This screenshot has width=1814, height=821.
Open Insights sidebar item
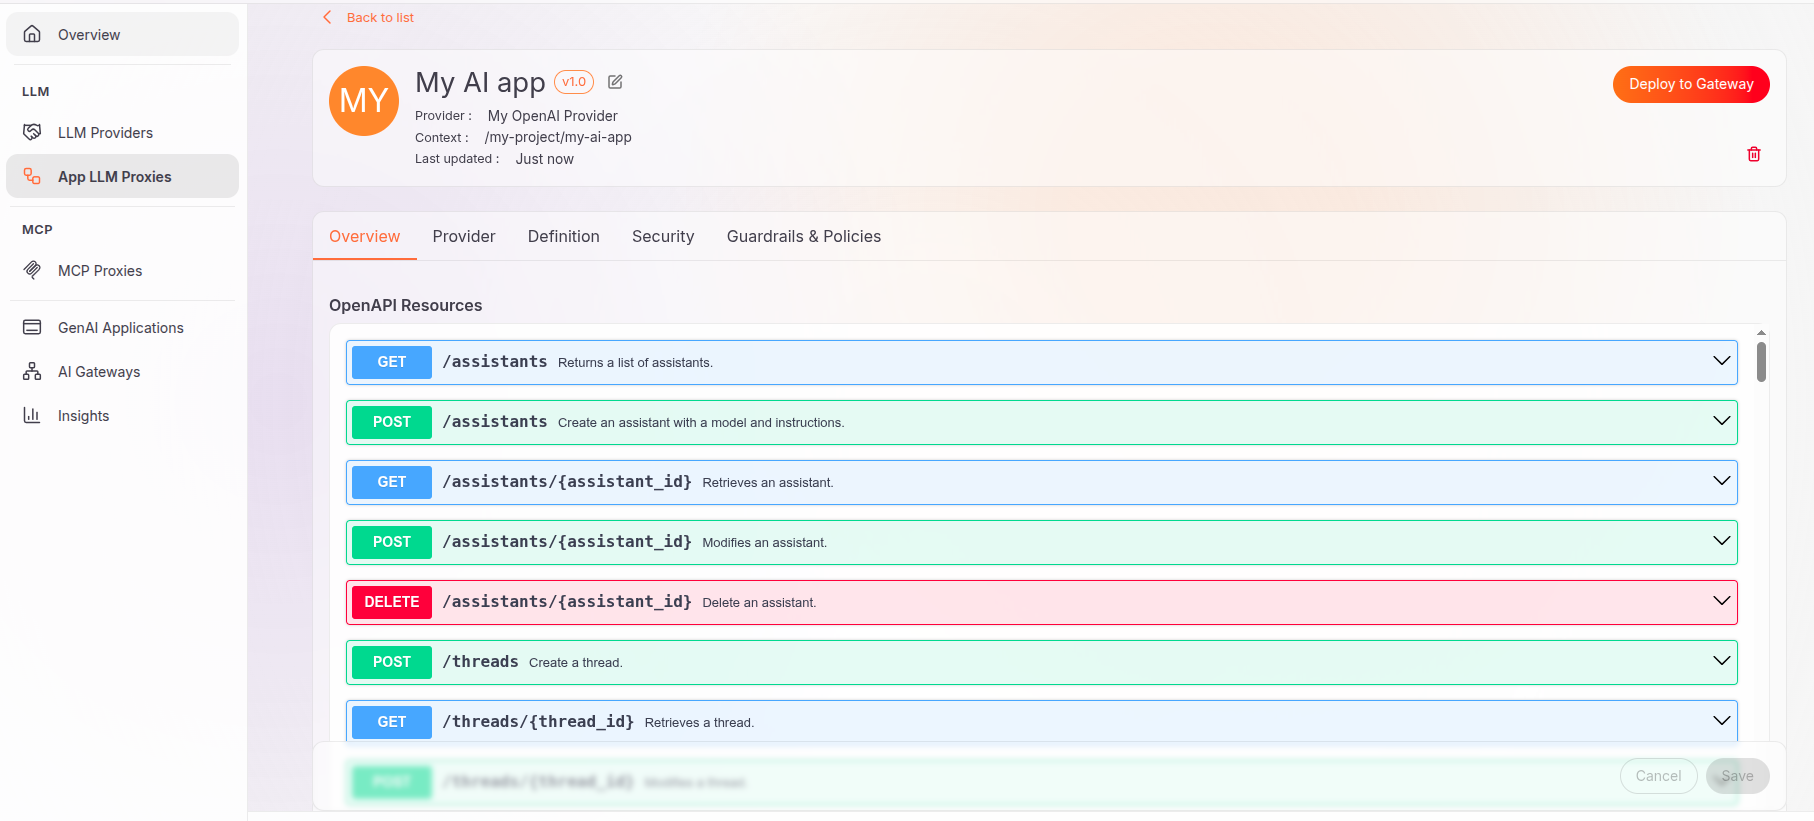[x=122, y=415]
